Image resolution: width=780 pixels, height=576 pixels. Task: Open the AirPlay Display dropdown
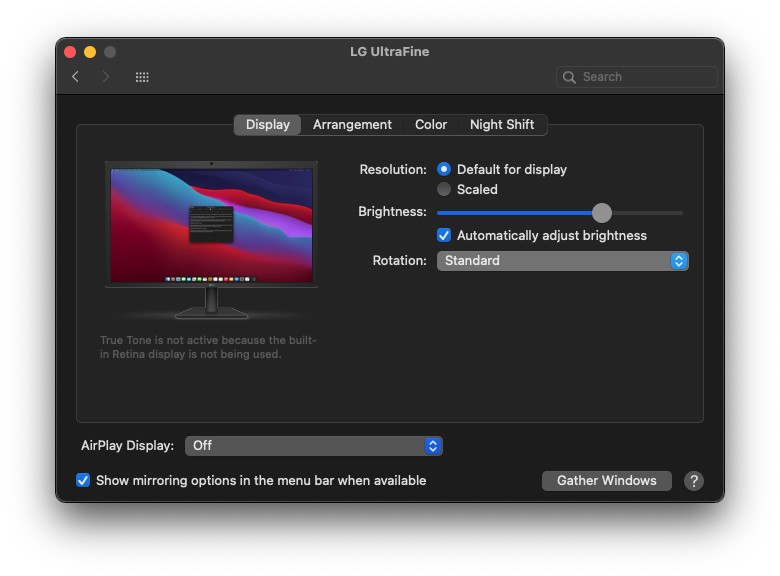(x=314, y=446)
